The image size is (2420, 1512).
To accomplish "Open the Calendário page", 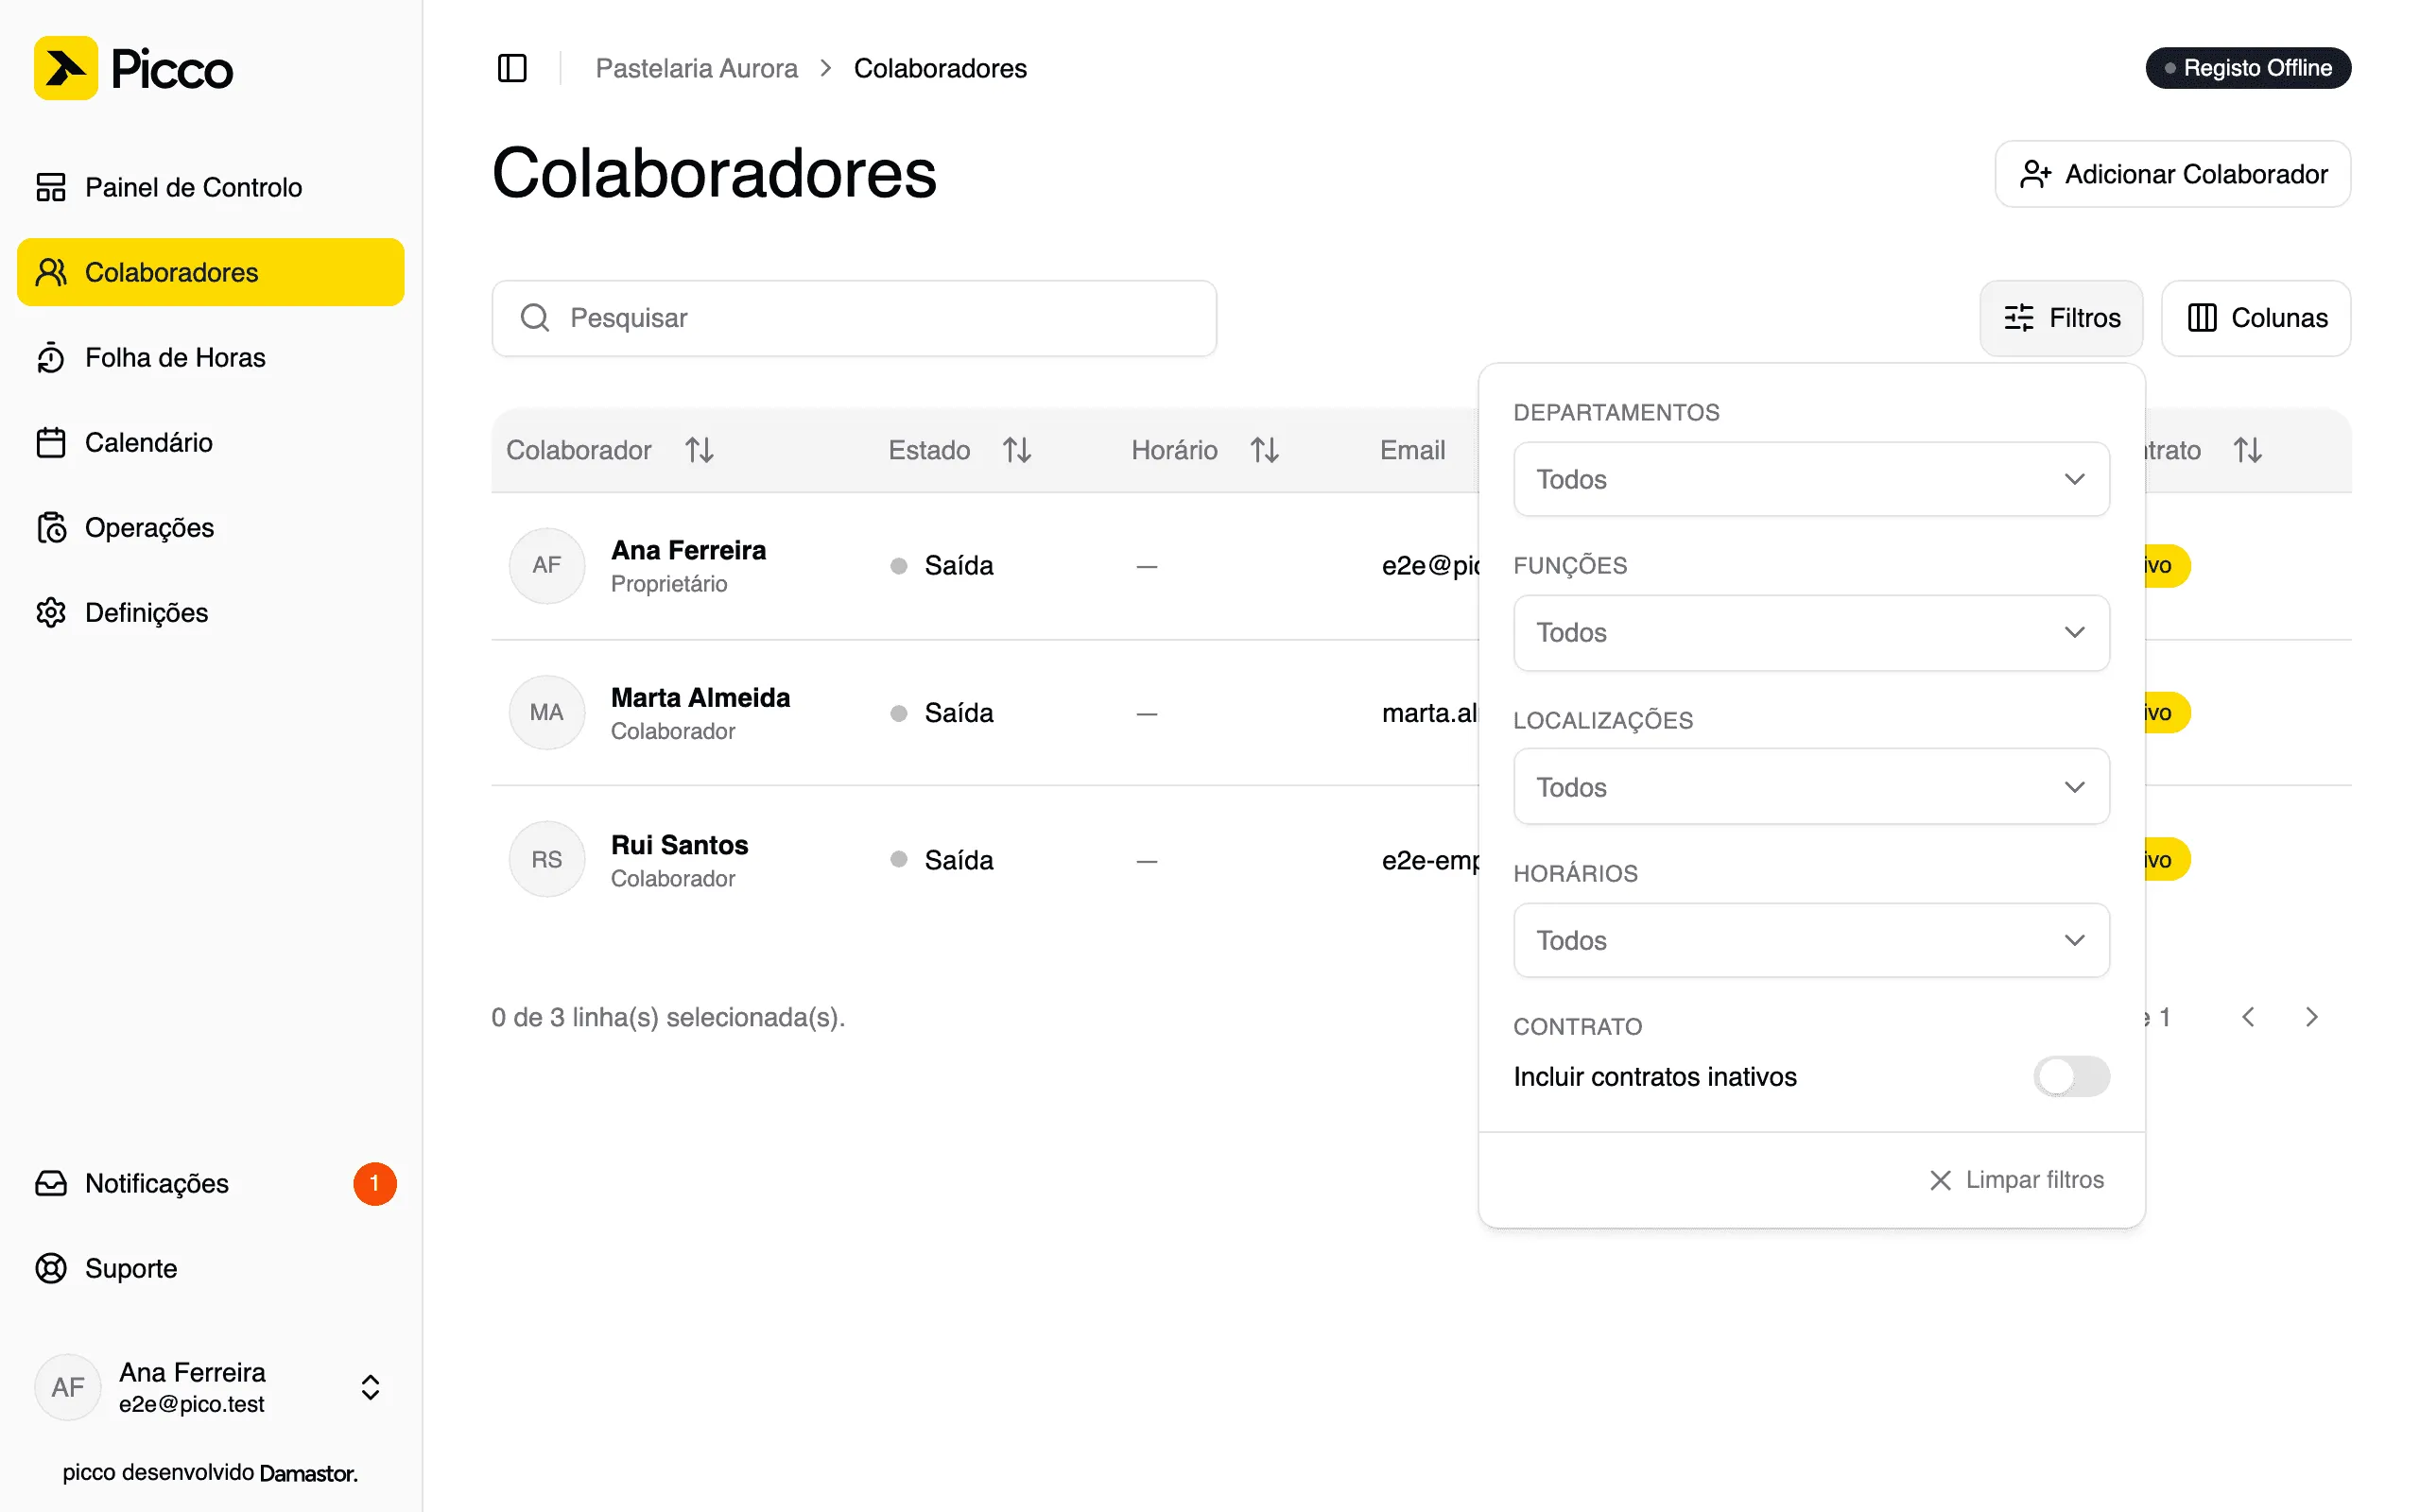I will [210, 442].
